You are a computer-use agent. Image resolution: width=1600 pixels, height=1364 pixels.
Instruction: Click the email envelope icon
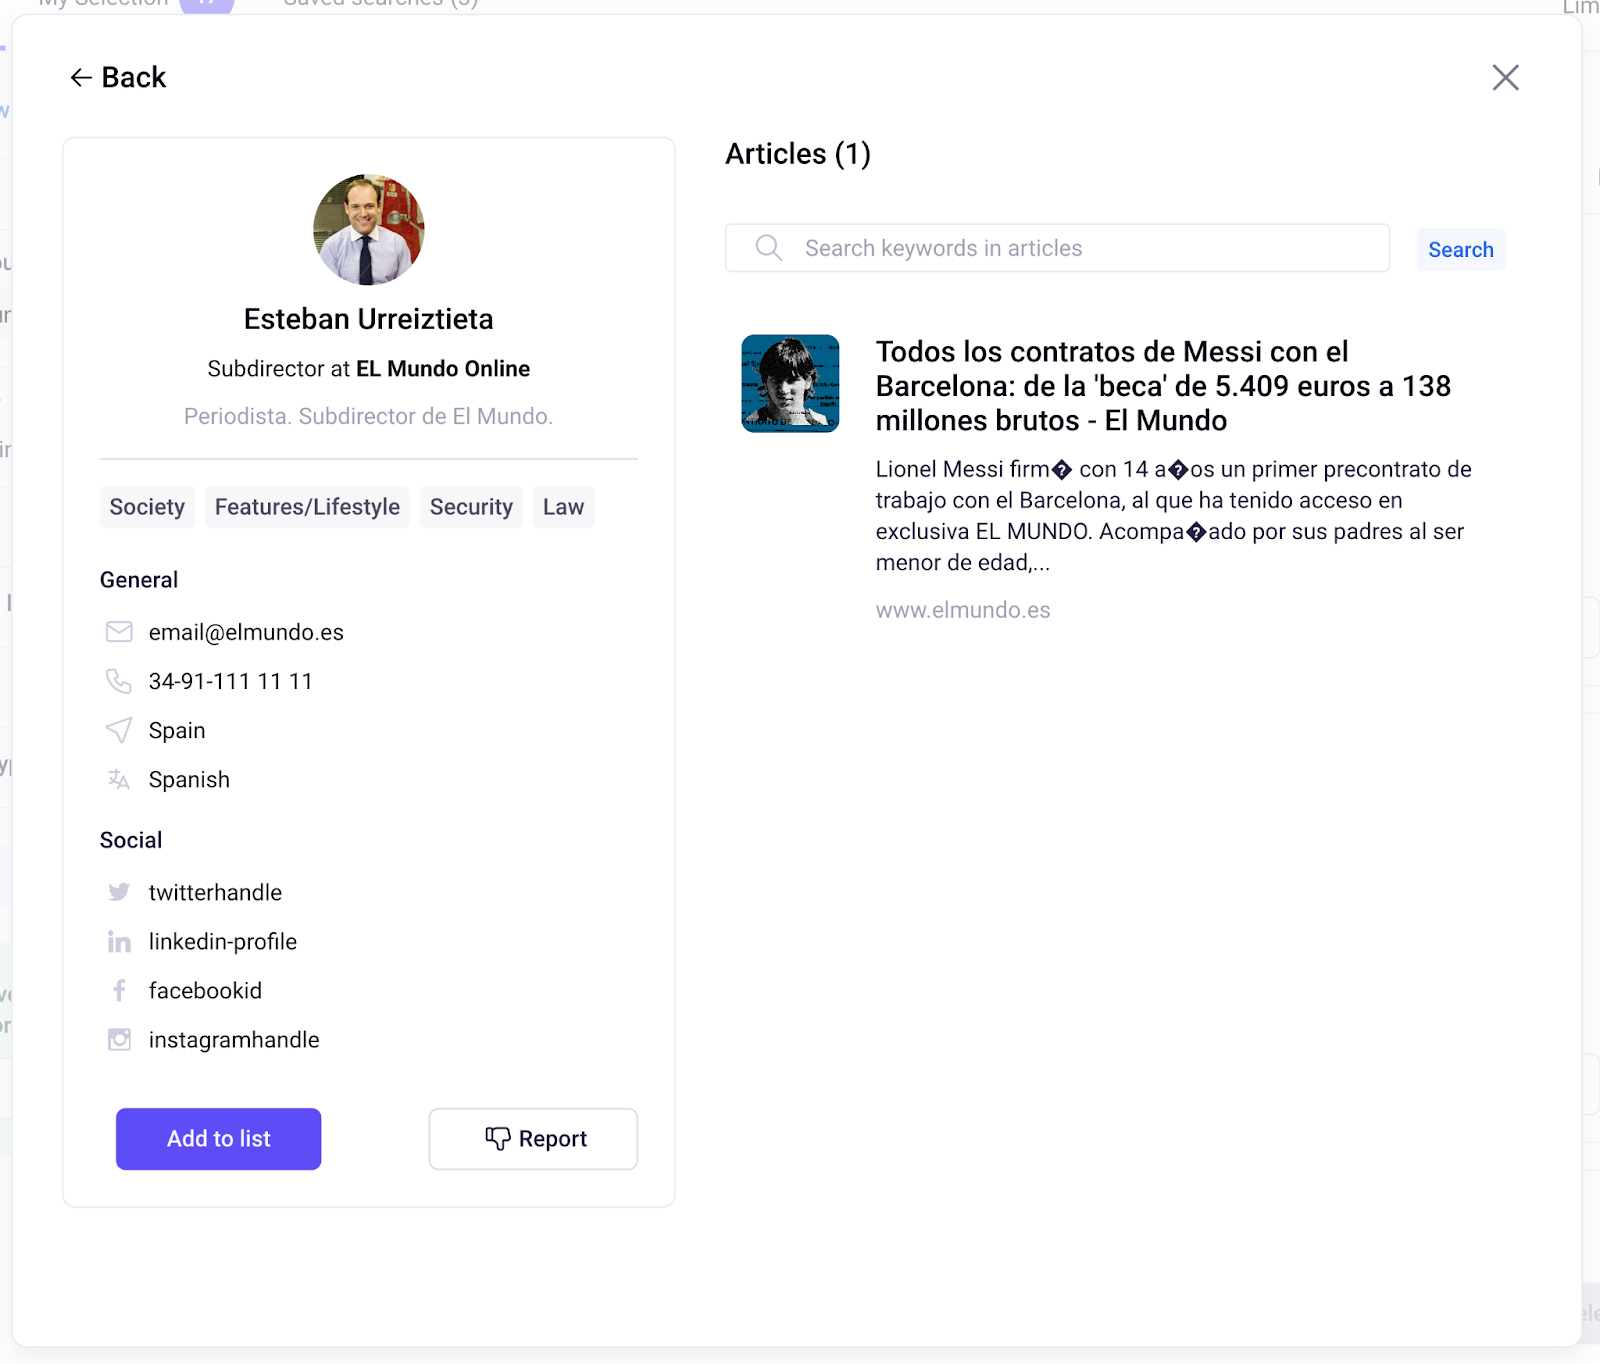coord(119,632)
